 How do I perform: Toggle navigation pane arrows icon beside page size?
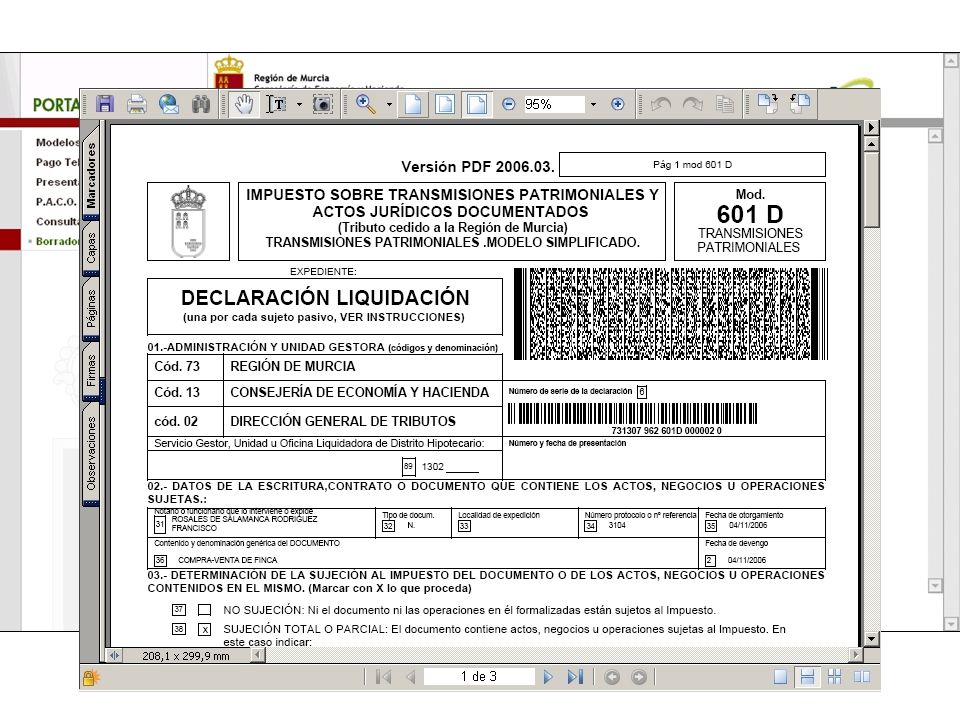(x=114, y=655)
